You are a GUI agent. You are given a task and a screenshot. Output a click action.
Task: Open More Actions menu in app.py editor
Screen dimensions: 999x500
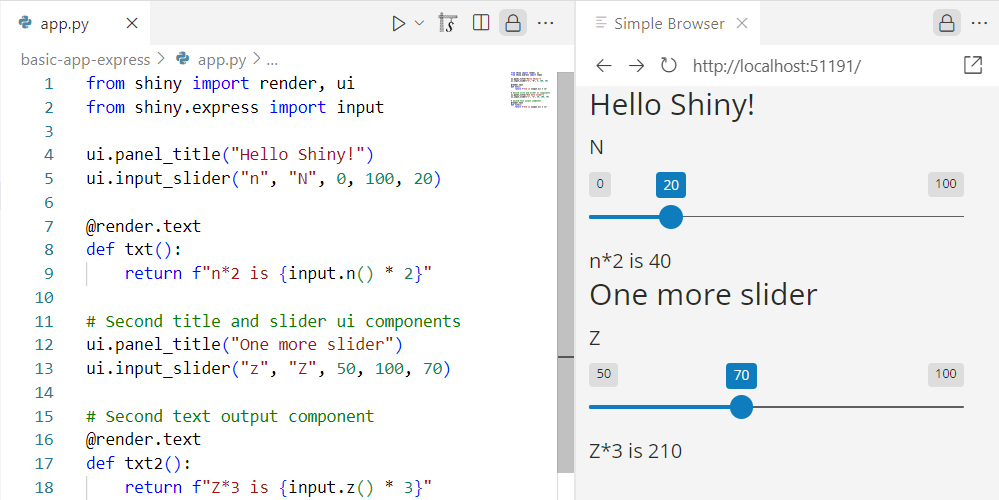(x=545, y=23)
